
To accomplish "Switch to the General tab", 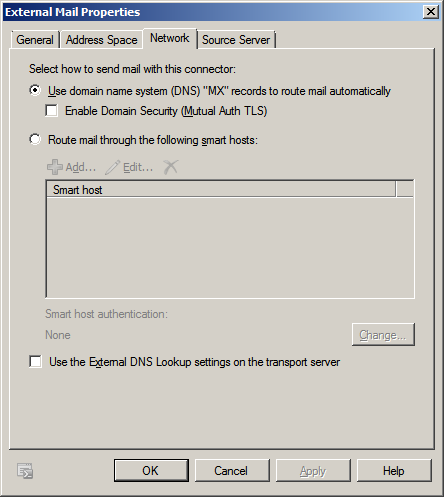I will point(35,40).
